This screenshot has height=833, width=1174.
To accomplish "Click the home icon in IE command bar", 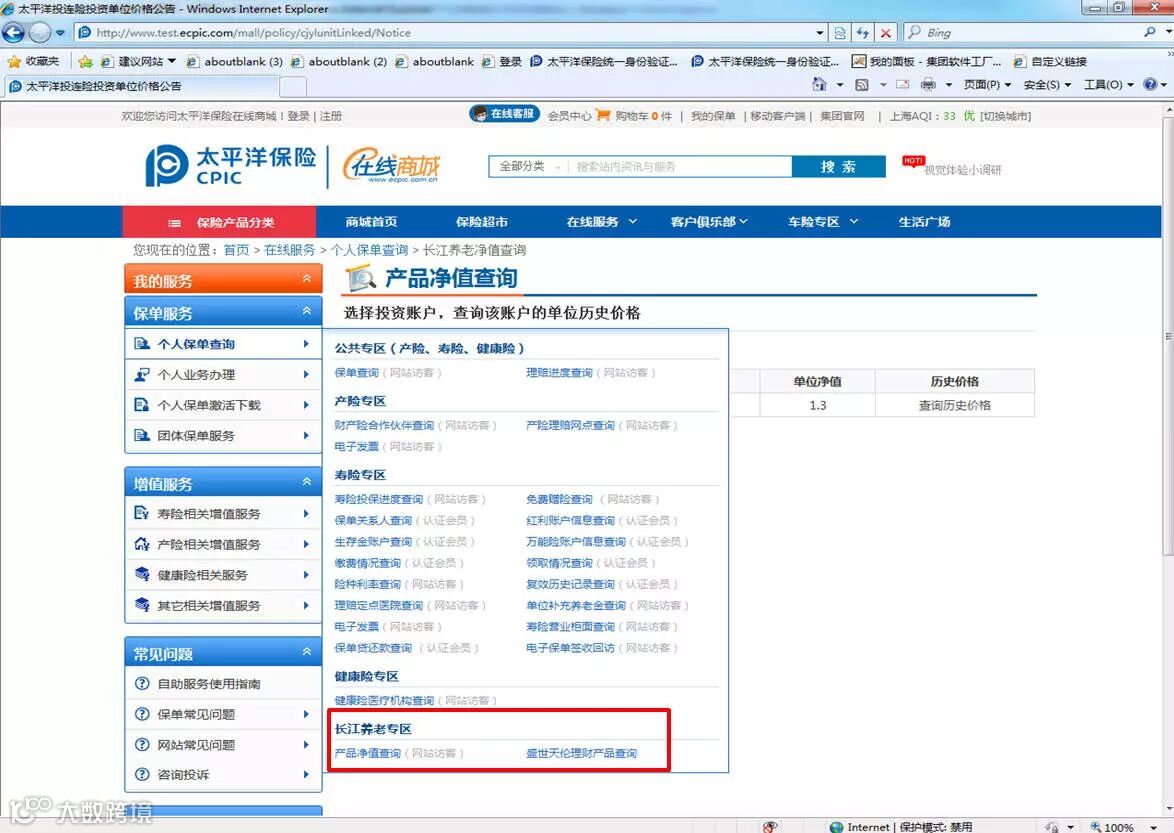I will coord(819,85).
